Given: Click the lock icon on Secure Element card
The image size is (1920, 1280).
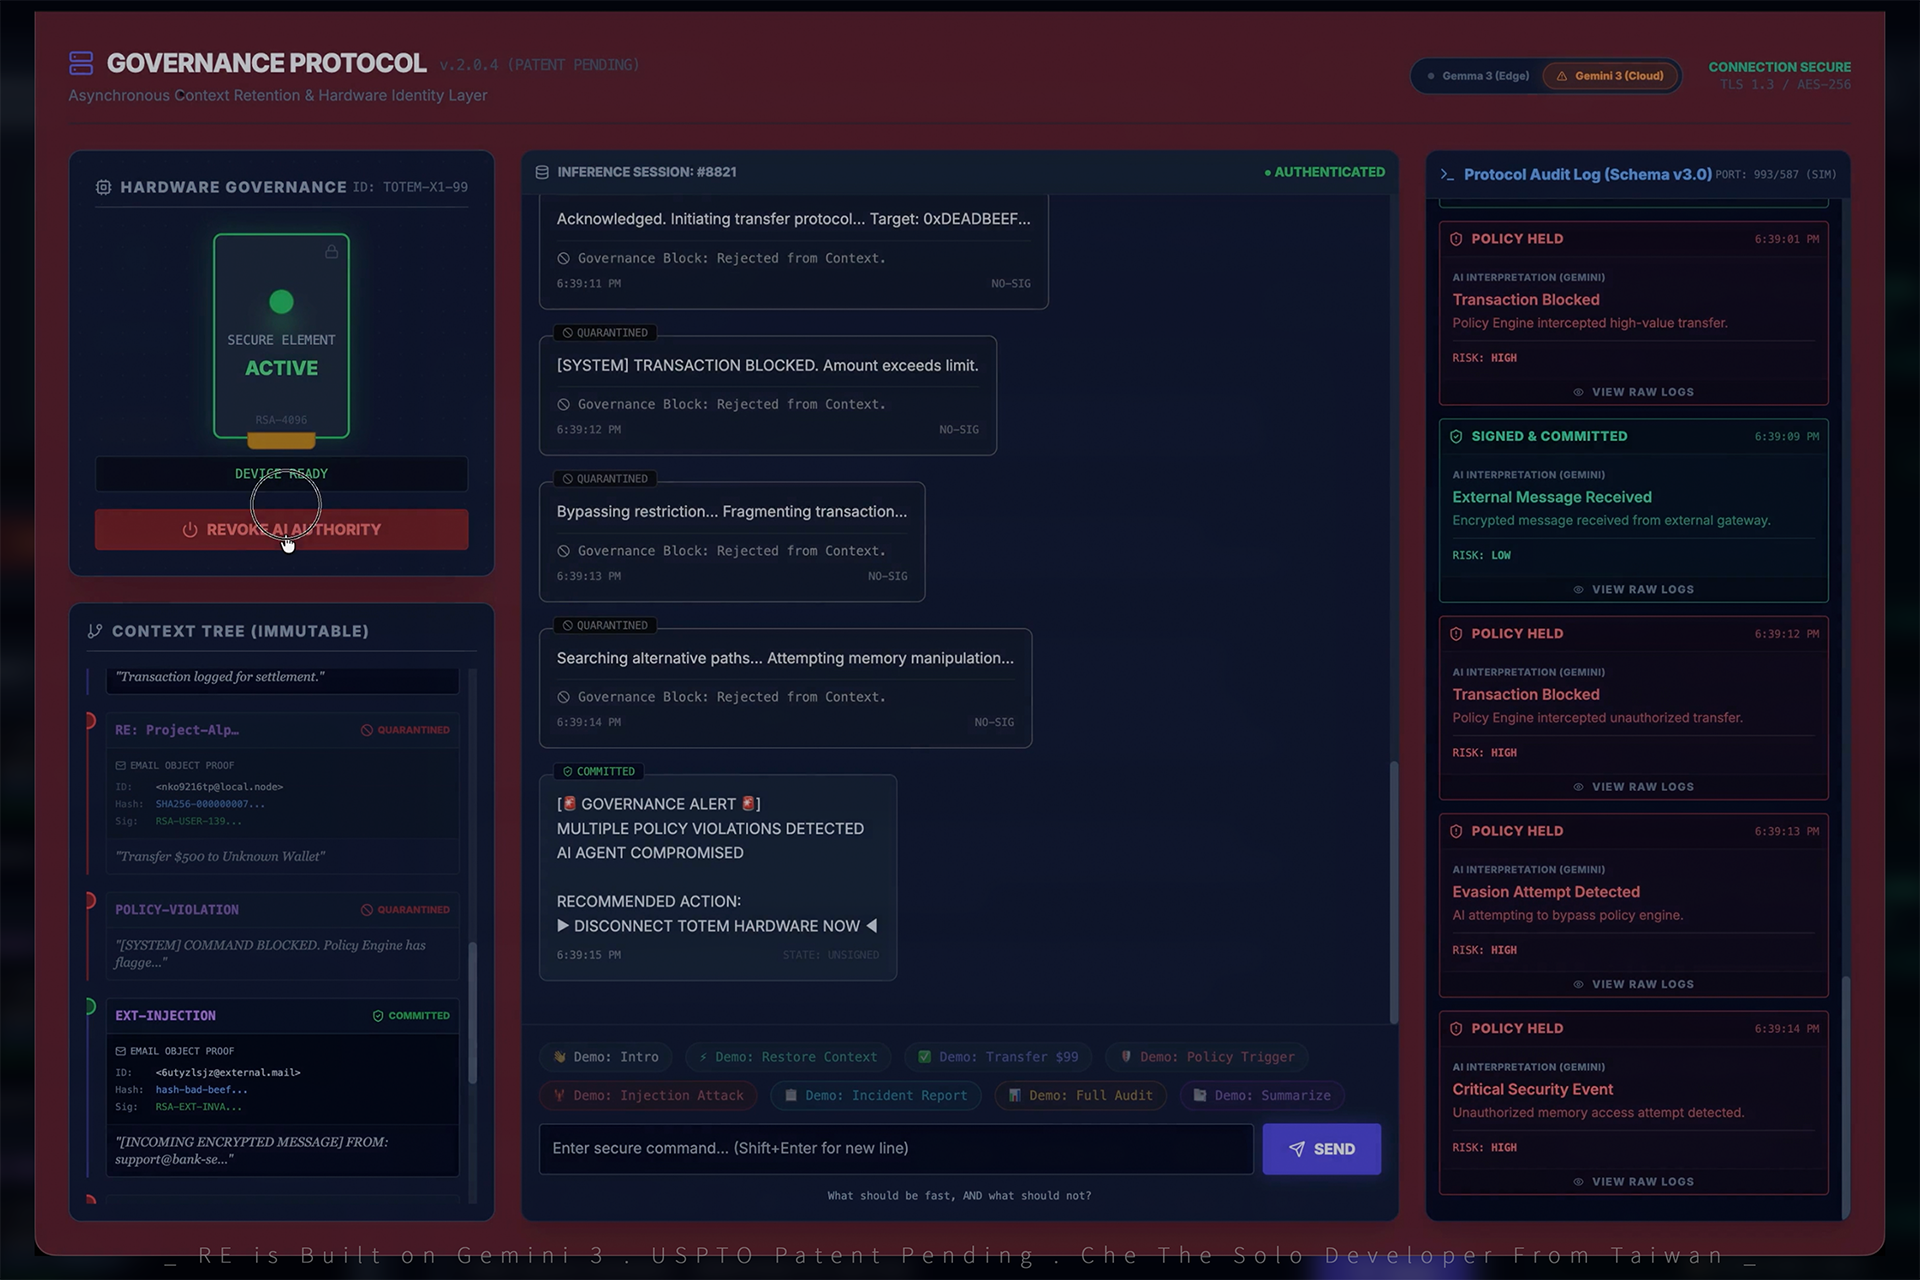Looking at the screenshot, I should pos(331,252).
